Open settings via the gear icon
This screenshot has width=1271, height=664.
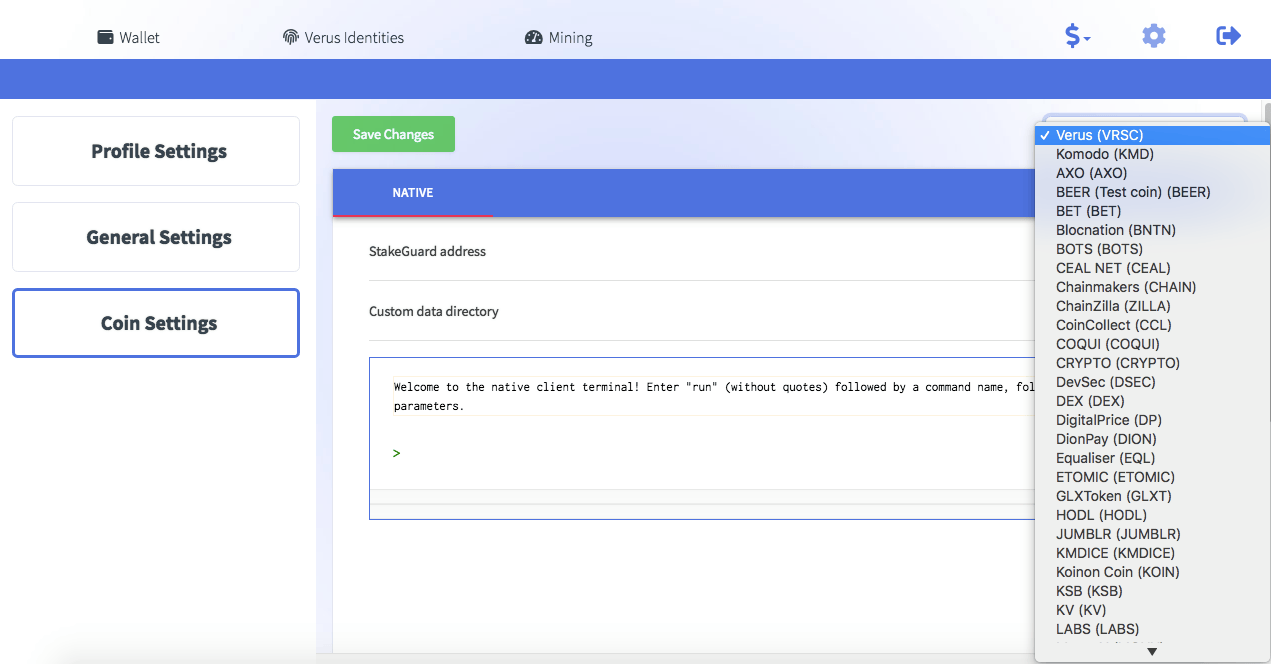(1154, 36)
